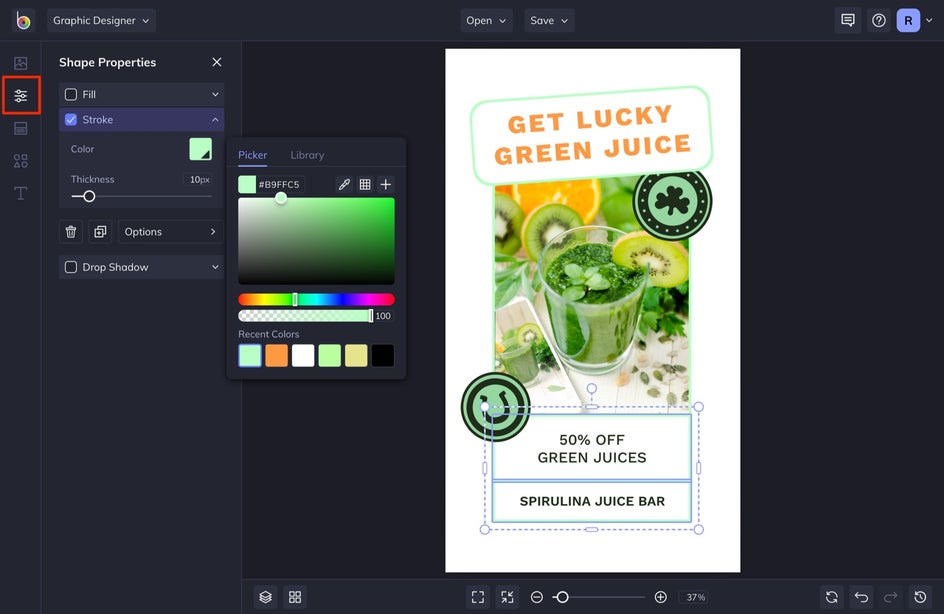
Task: Open the Graphic Designer dropdown
Action: (x=101, y=20)
